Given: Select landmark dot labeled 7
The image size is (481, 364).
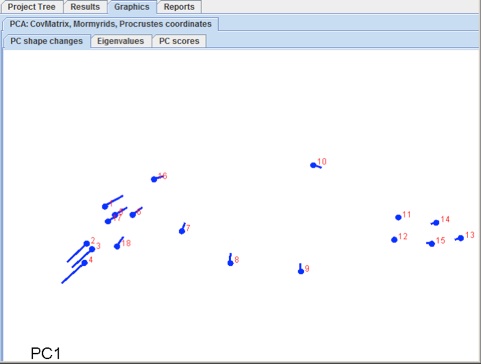Looking at the screenshot, I should click(x=182, y=231).
